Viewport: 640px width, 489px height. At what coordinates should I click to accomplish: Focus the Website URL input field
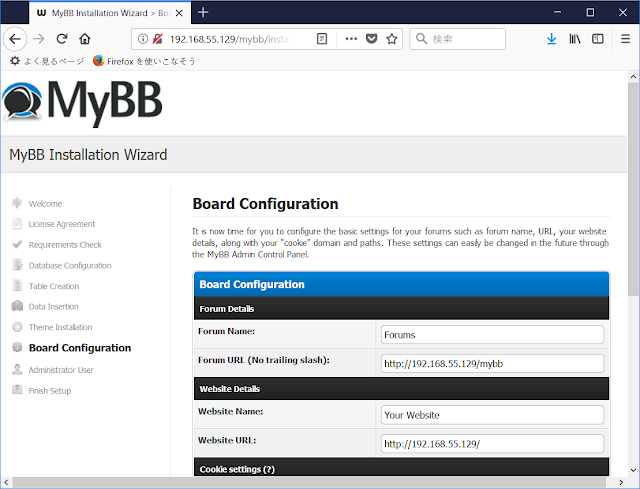point(492,444)
